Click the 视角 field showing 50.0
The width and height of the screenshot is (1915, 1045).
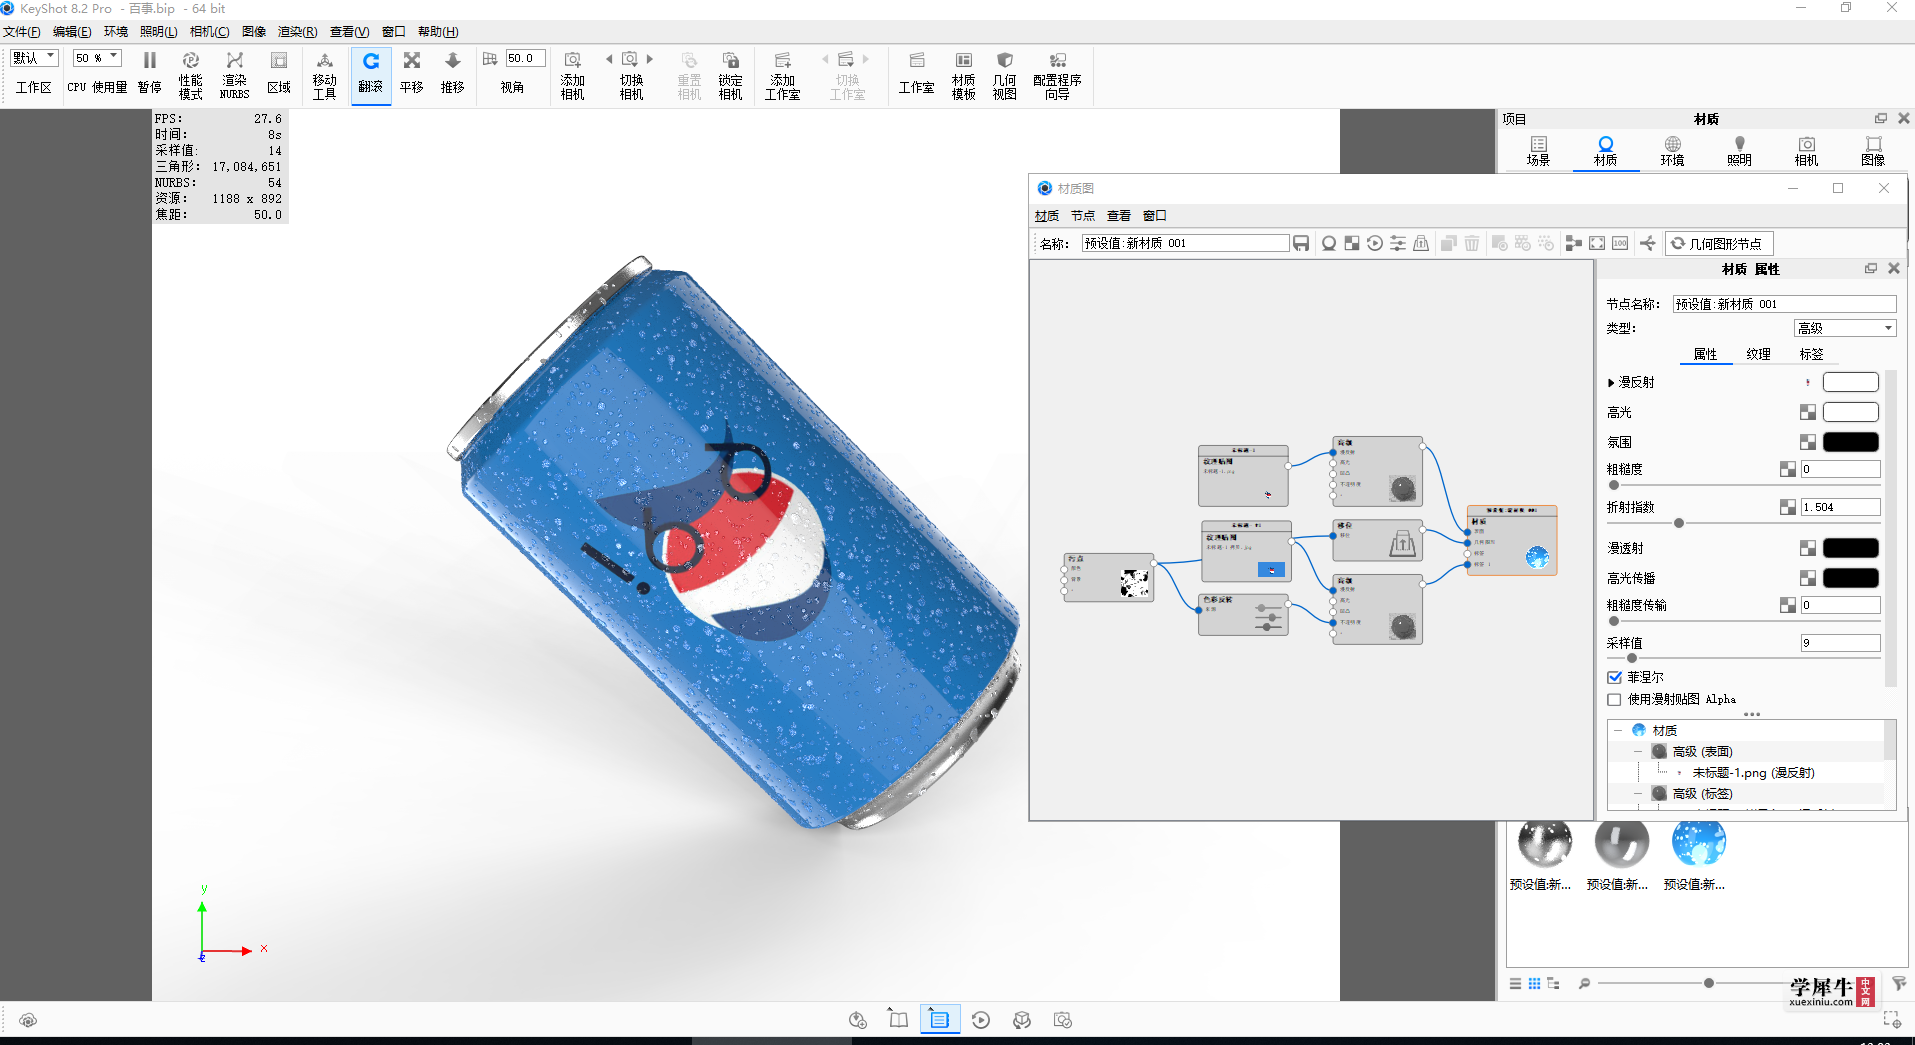(x=525, y=58)
